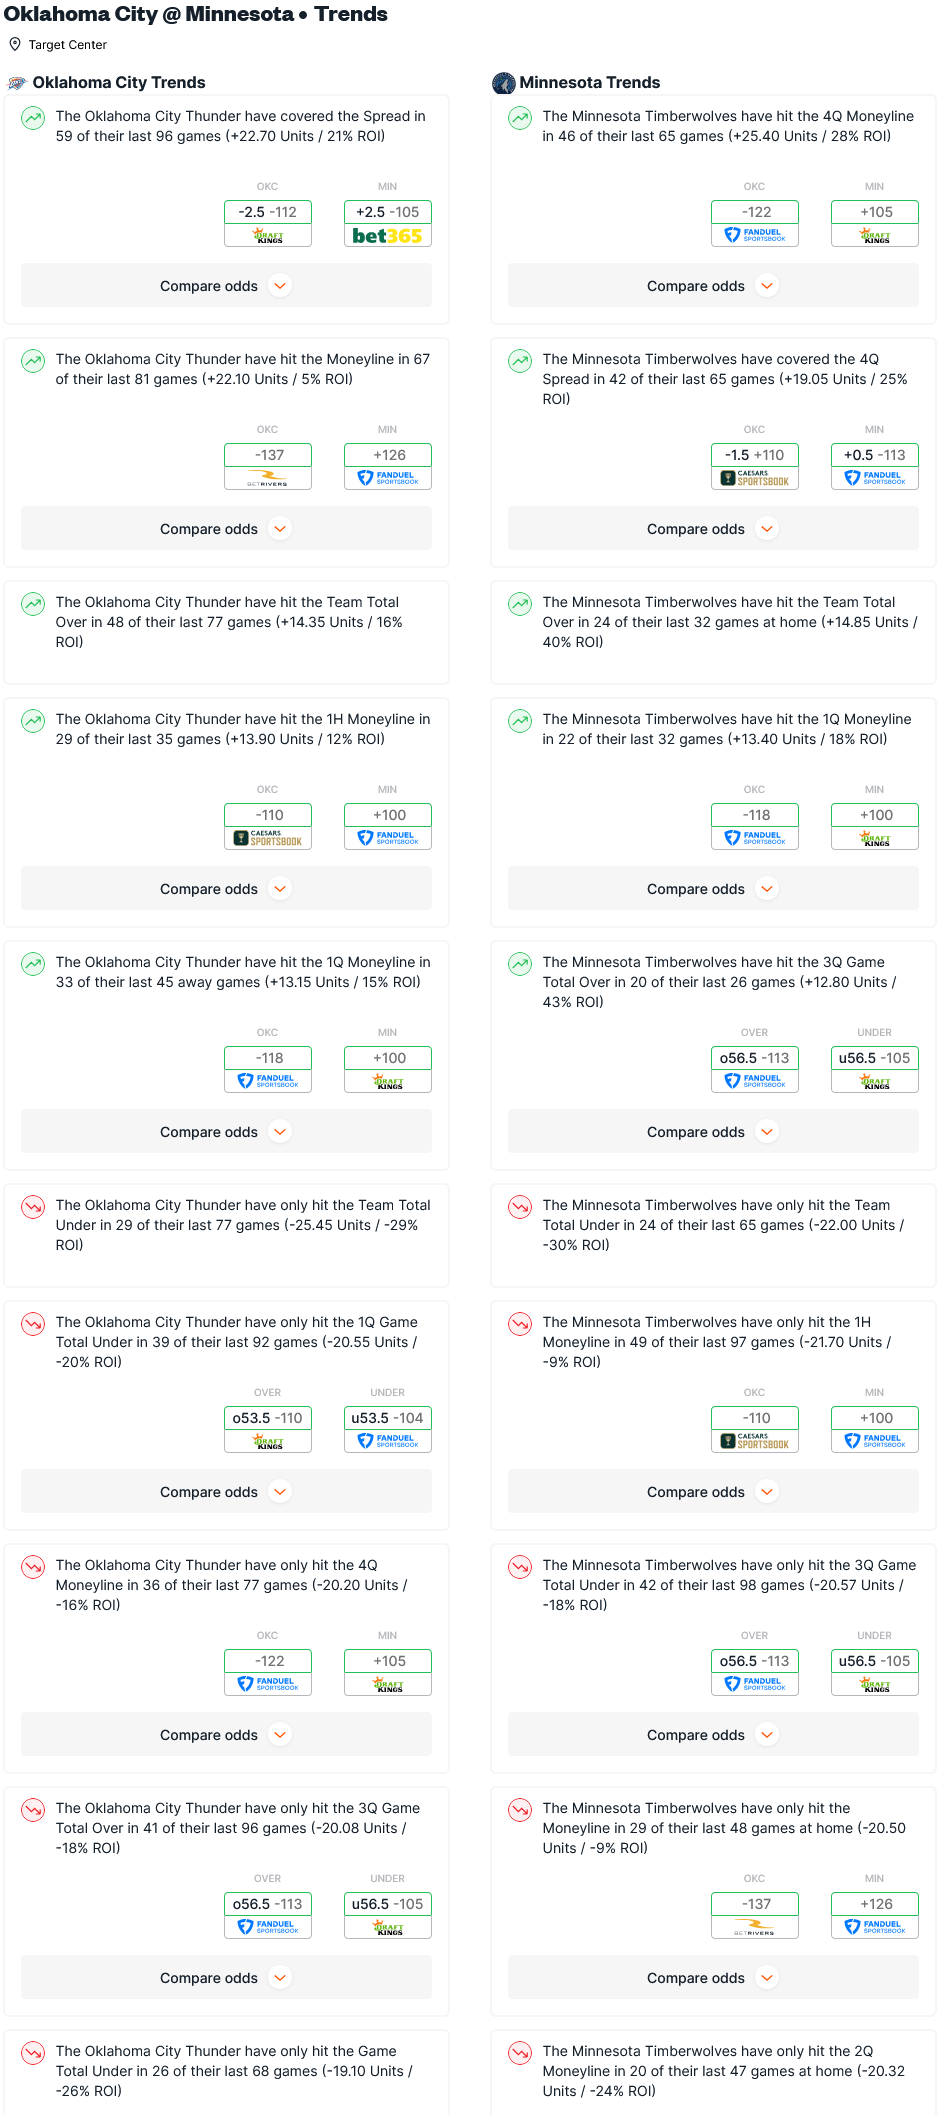Select the BetRivers -137 OKC moneyline odds
The height and width of the screenshot is (2115, 940).
pos(268,467)
